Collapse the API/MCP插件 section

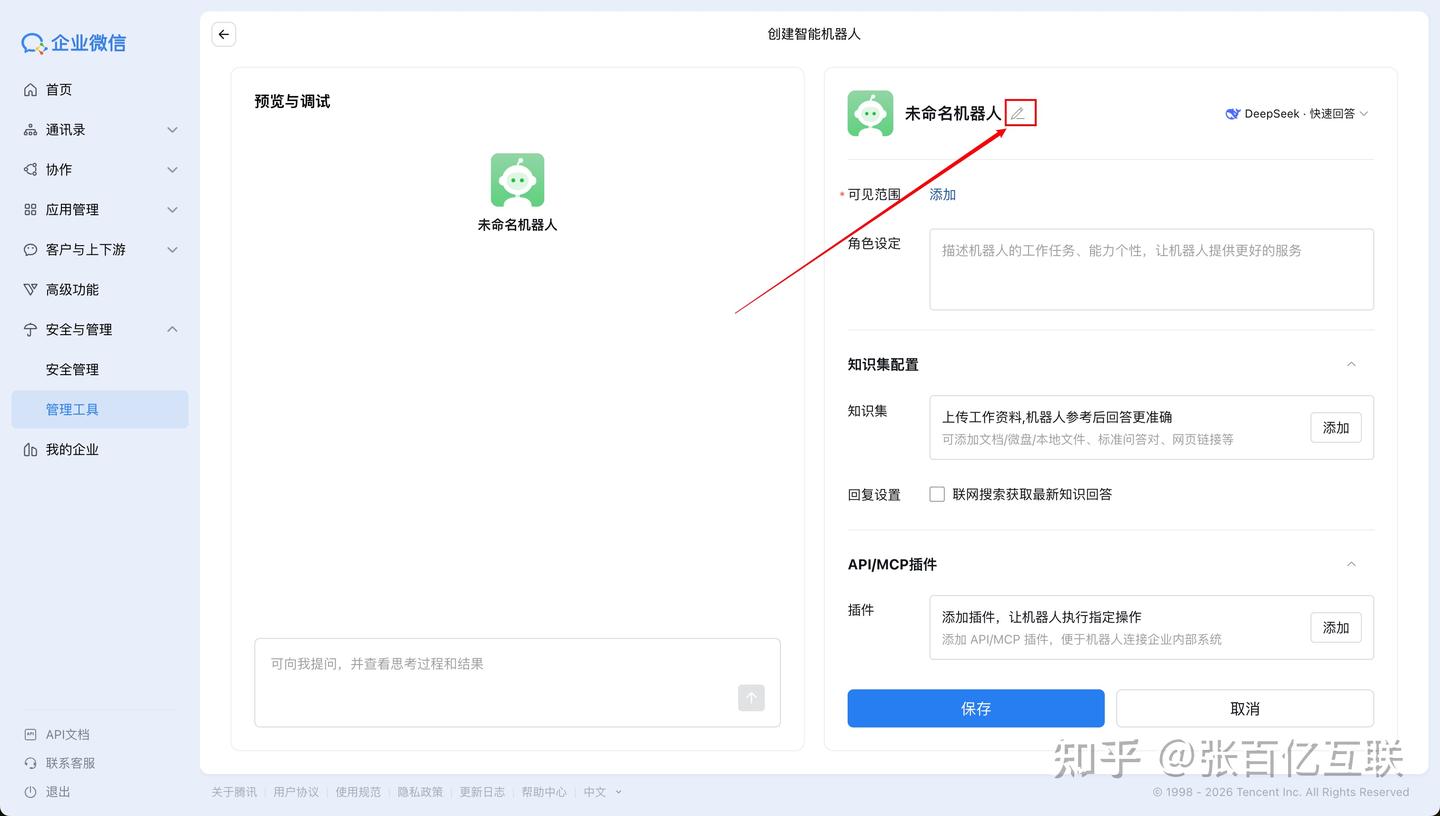(1351, 564)
